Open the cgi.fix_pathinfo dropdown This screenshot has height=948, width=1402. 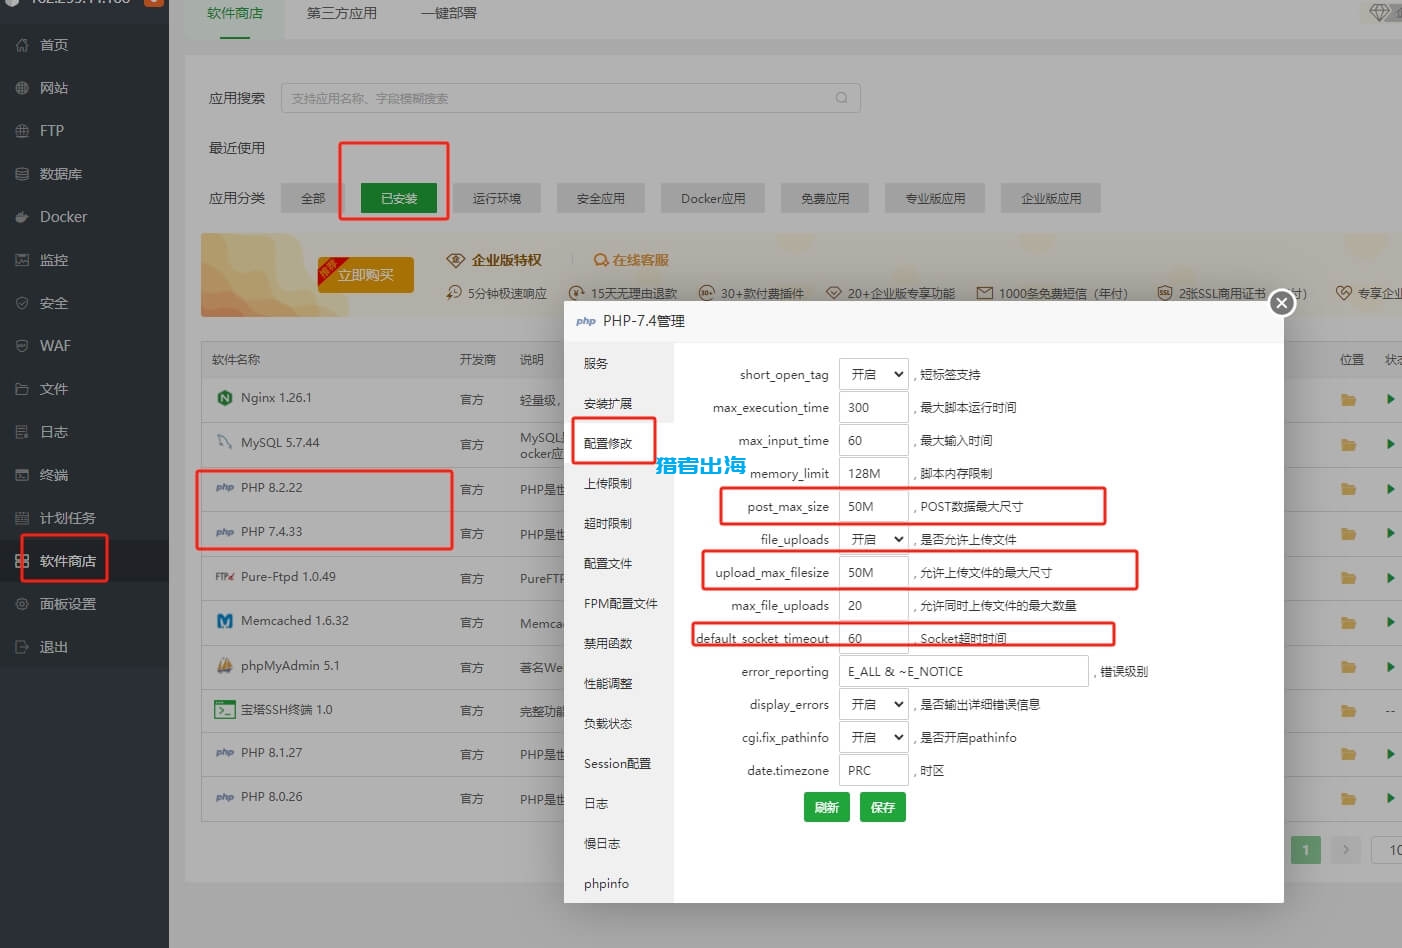873,737
